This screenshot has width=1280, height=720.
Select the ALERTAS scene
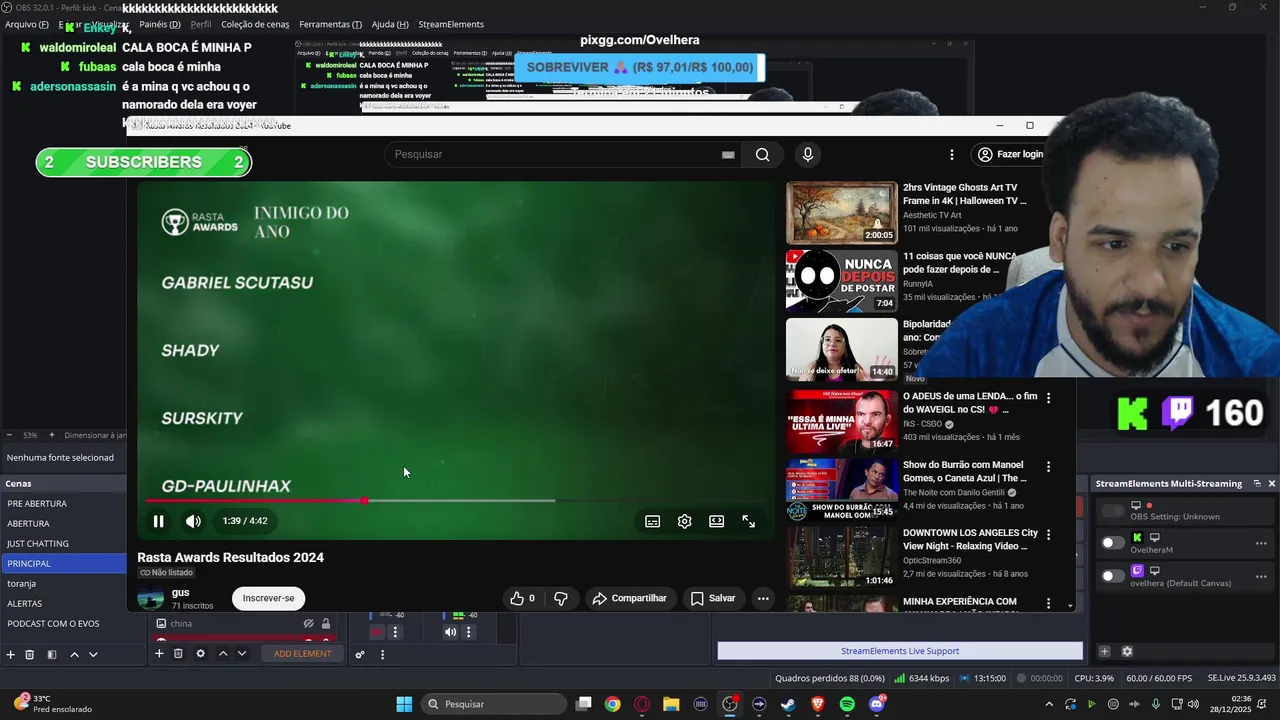[x=63, y=604]
